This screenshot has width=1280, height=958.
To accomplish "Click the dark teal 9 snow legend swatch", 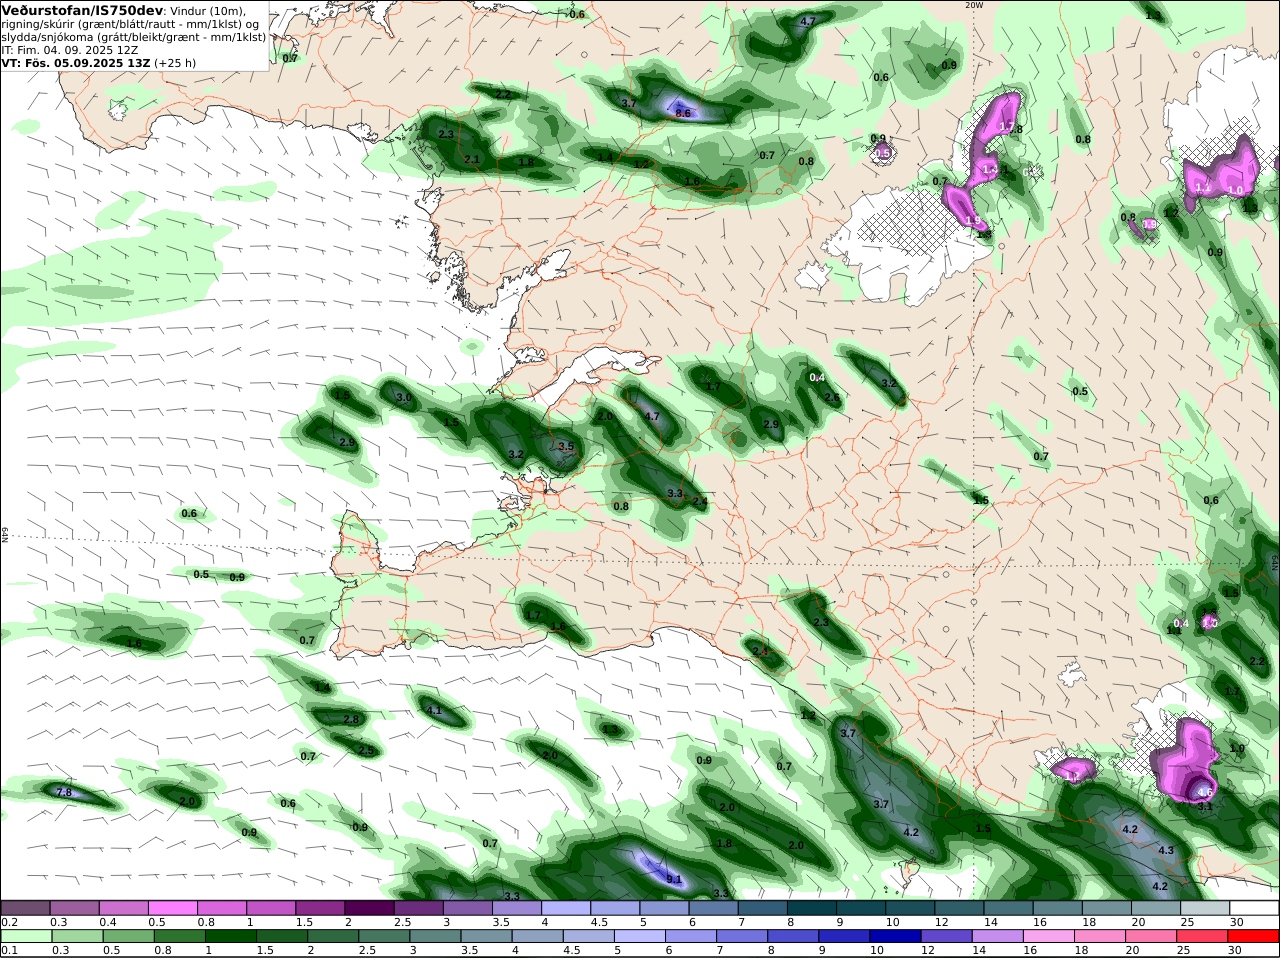I will click(x=861, y=907).
